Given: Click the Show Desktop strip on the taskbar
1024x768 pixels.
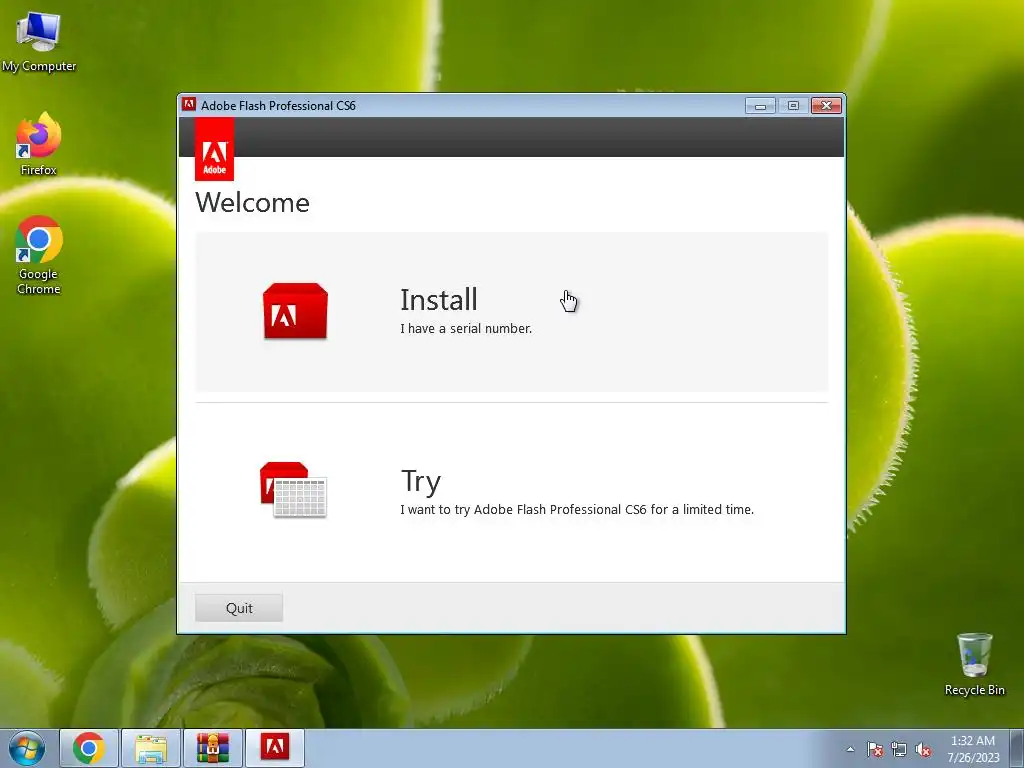Looking at the screenshot, I should pyautogui.click(x=1016, y=748).
